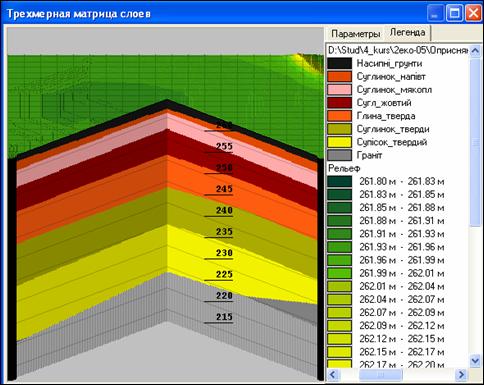Select the pink Суглинок_мякопл swatch
This screenshot has height=385, width=484.
pos(339,90)
